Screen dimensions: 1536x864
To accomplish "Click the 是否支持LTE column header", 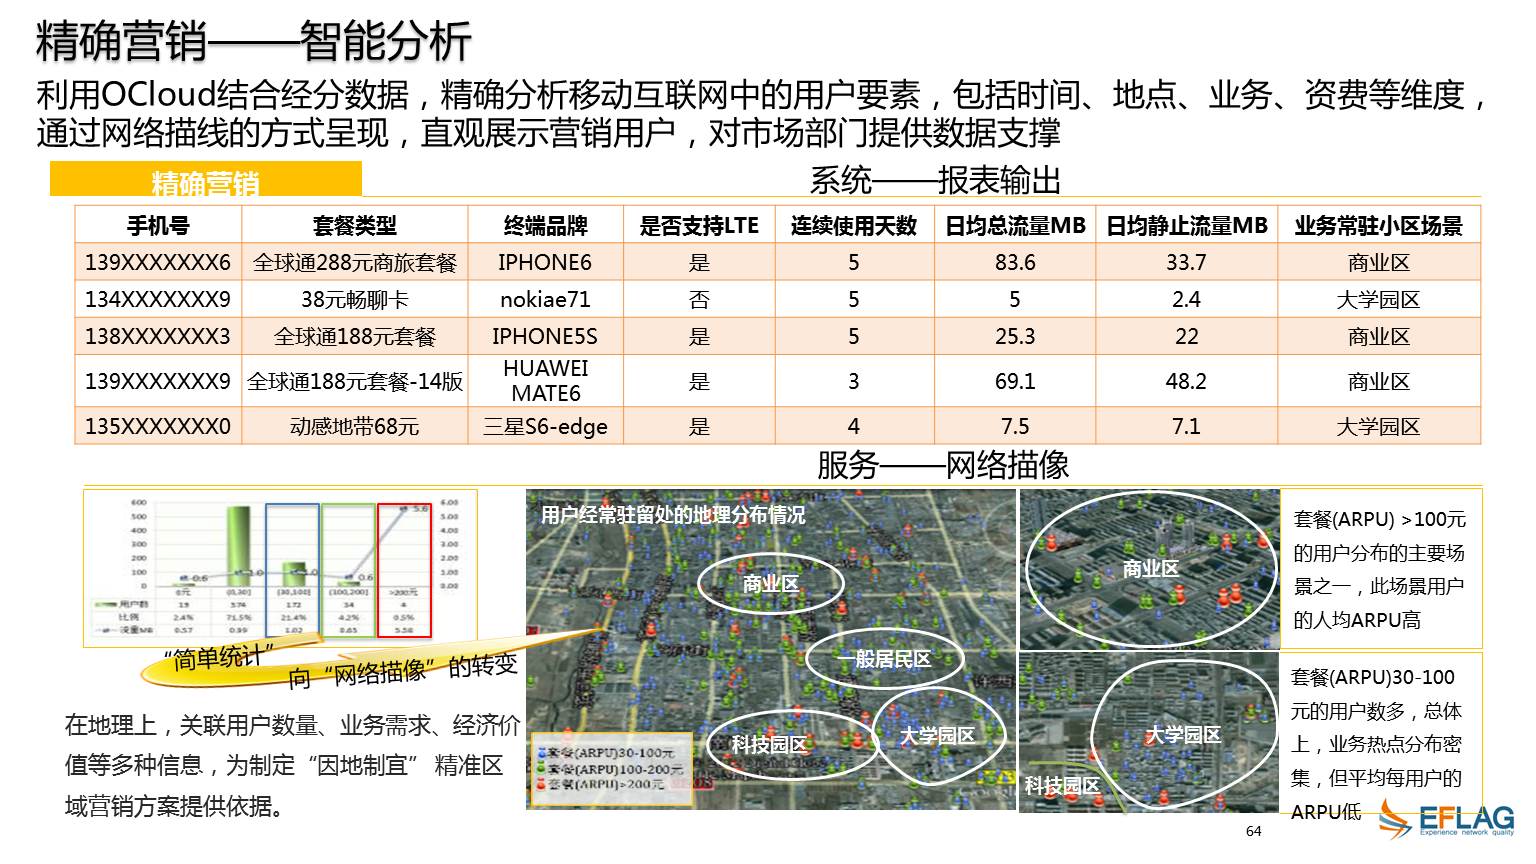I will (699, 226).
